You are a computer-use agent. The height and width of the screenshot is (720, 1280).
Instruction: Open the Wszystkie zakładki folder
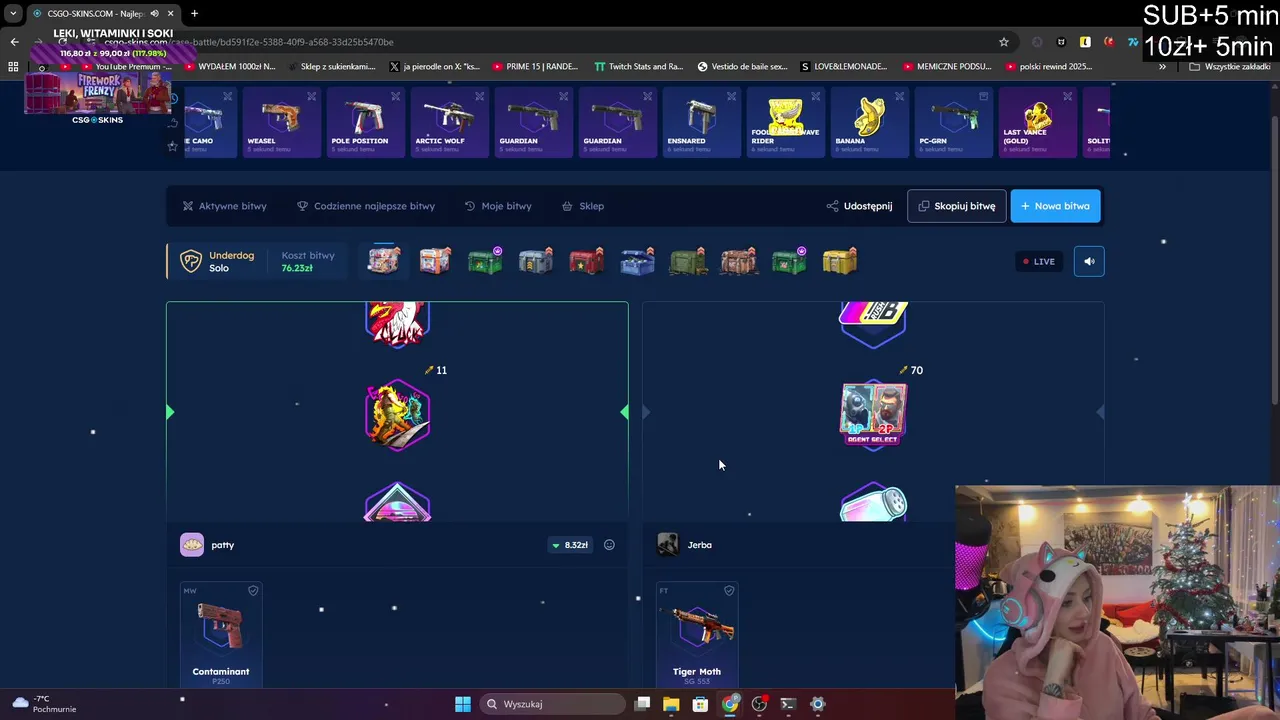pos(1229,67)
